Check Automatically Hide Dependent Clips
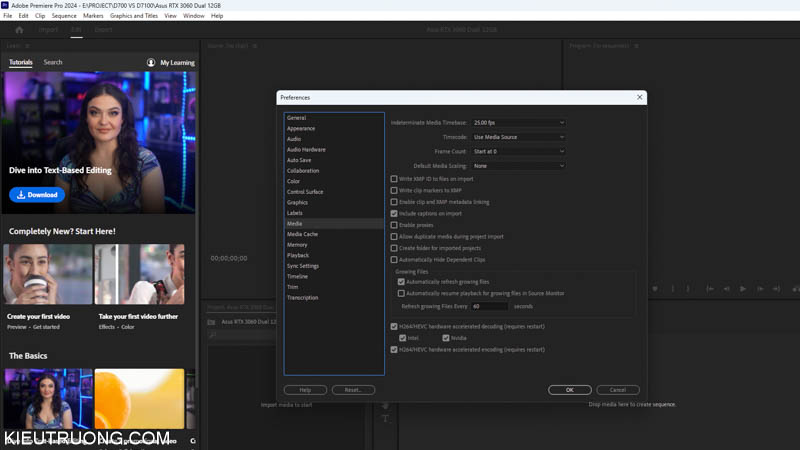800x450 pixels. pos(394,260)
